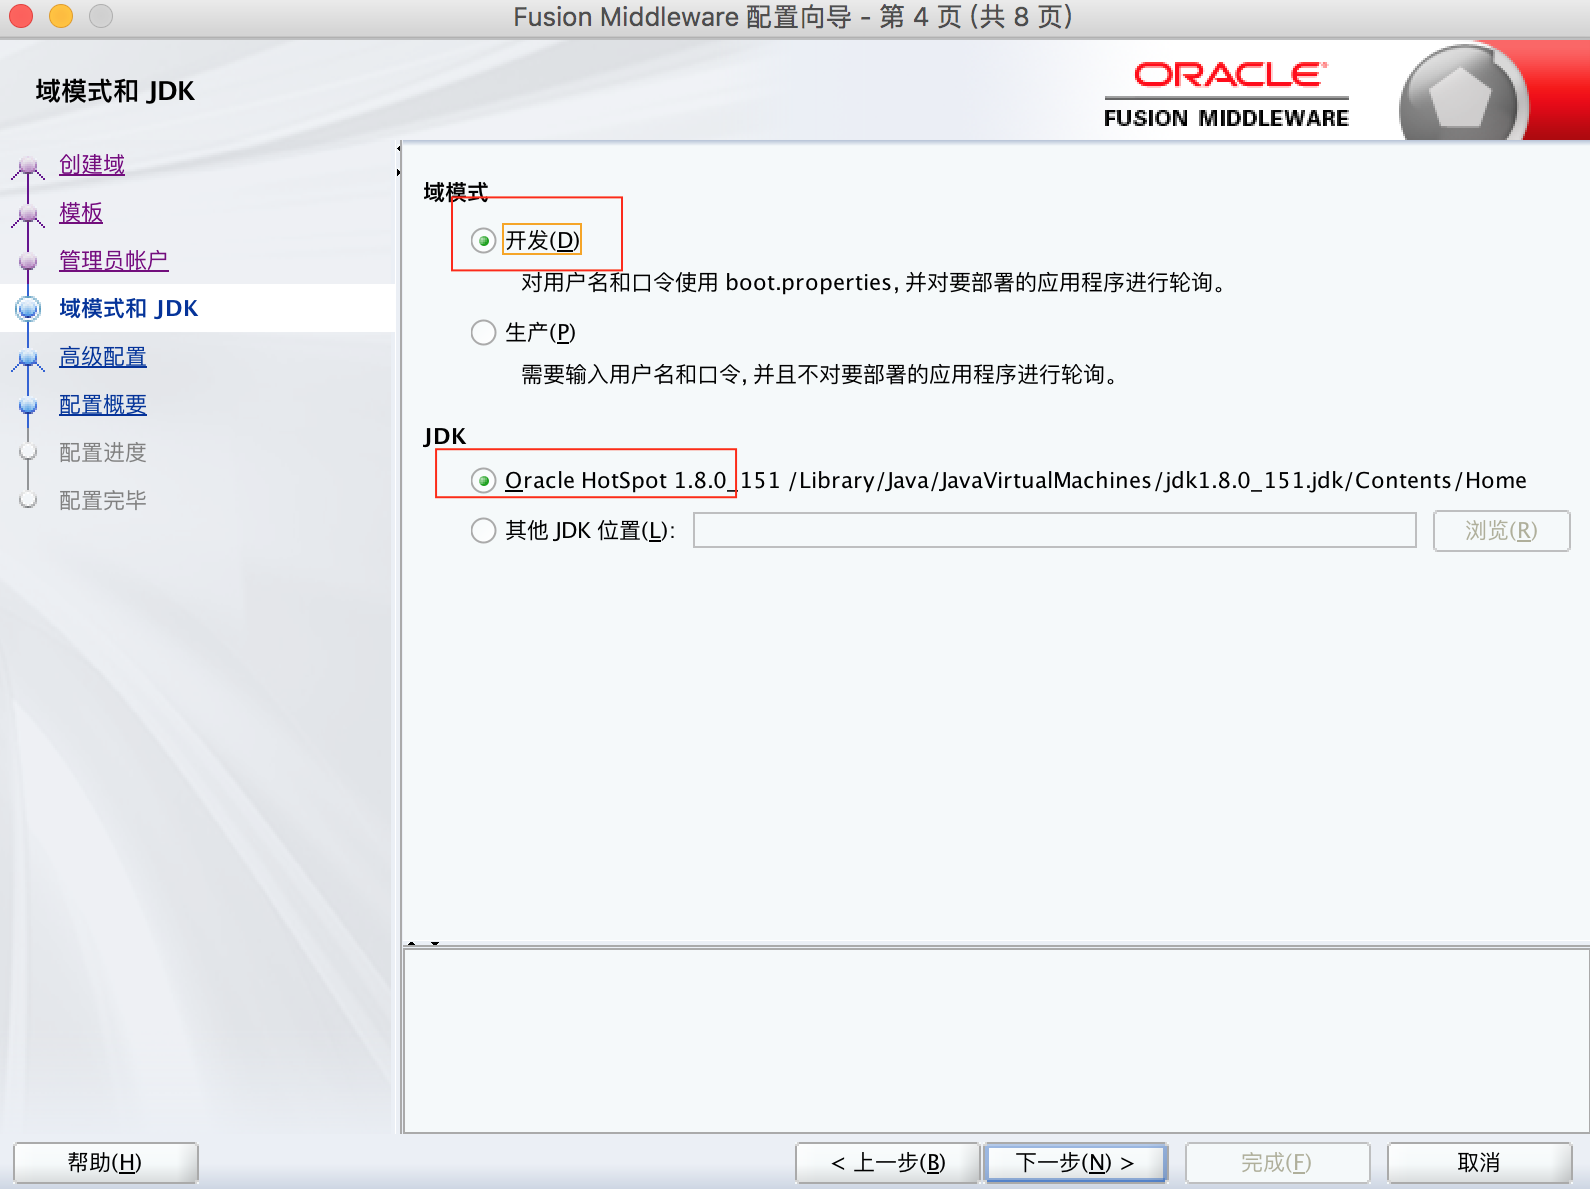Click the other JDK location input field
Viewport: 1590px width, 1189px height.
(x=1055, y=530)
